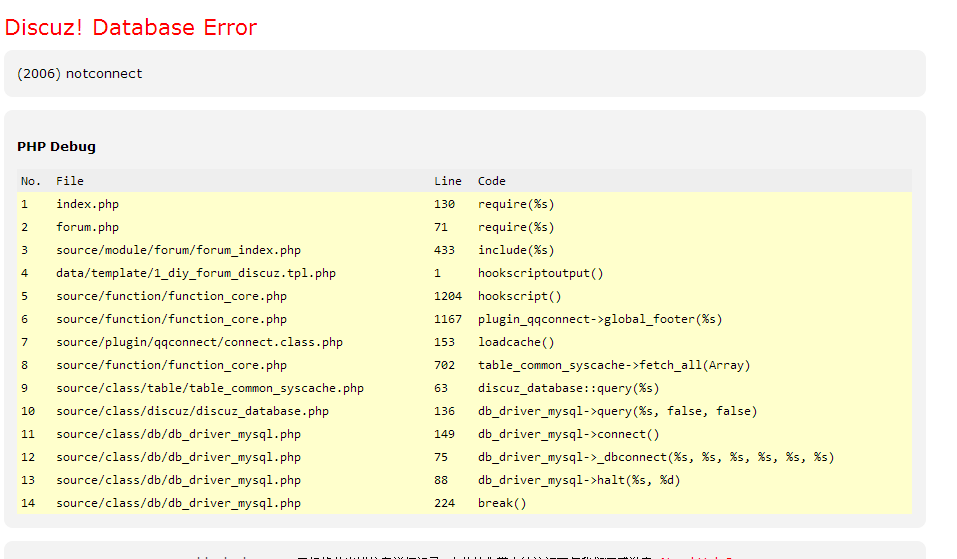The width and height of the screenshot is (957, 559).
Task: Click db_driver_mysql.php path in row 13
Action: tap(178, 480)
